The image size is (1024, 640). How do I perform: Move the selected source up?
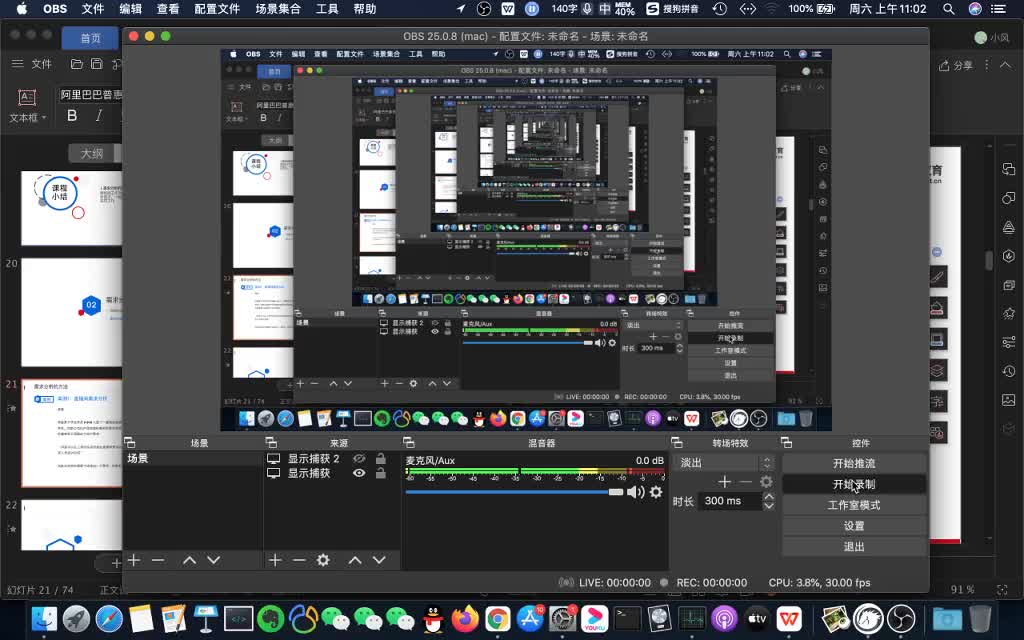point(355,560)
